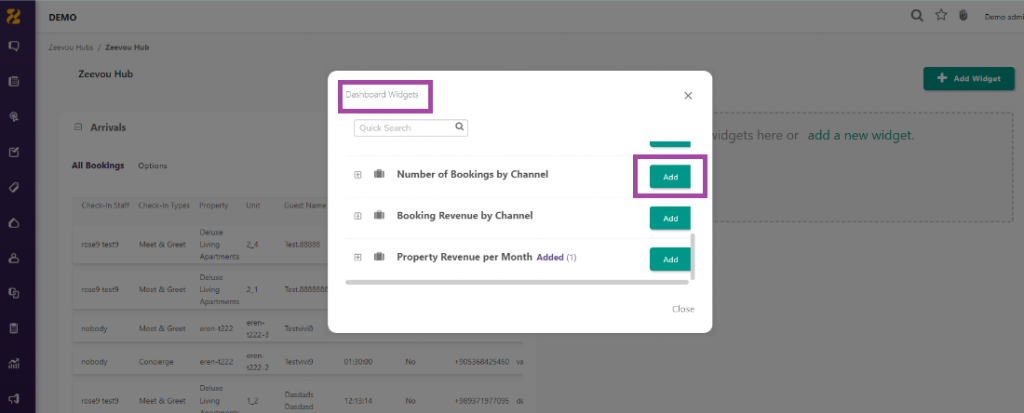This screenshot has width=1024, height=413.
Task: Click the 'Number of Bookings by Channel' title
Action: click(x=472, y=174)
